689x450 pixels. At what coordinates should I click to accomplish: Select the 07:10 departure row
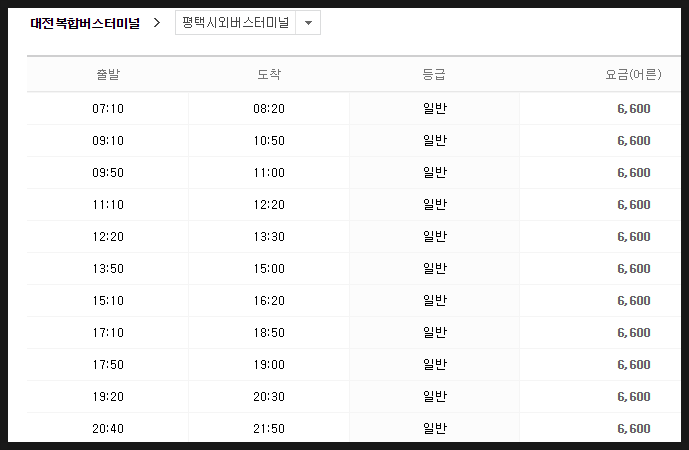pos(354,109)
